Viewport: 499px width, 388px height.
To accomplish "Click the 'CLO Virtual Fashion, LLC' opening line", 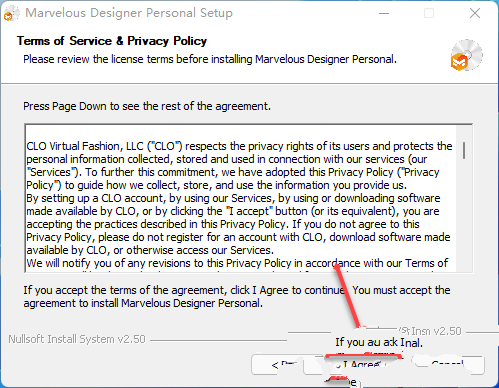I will click(239, 146).
